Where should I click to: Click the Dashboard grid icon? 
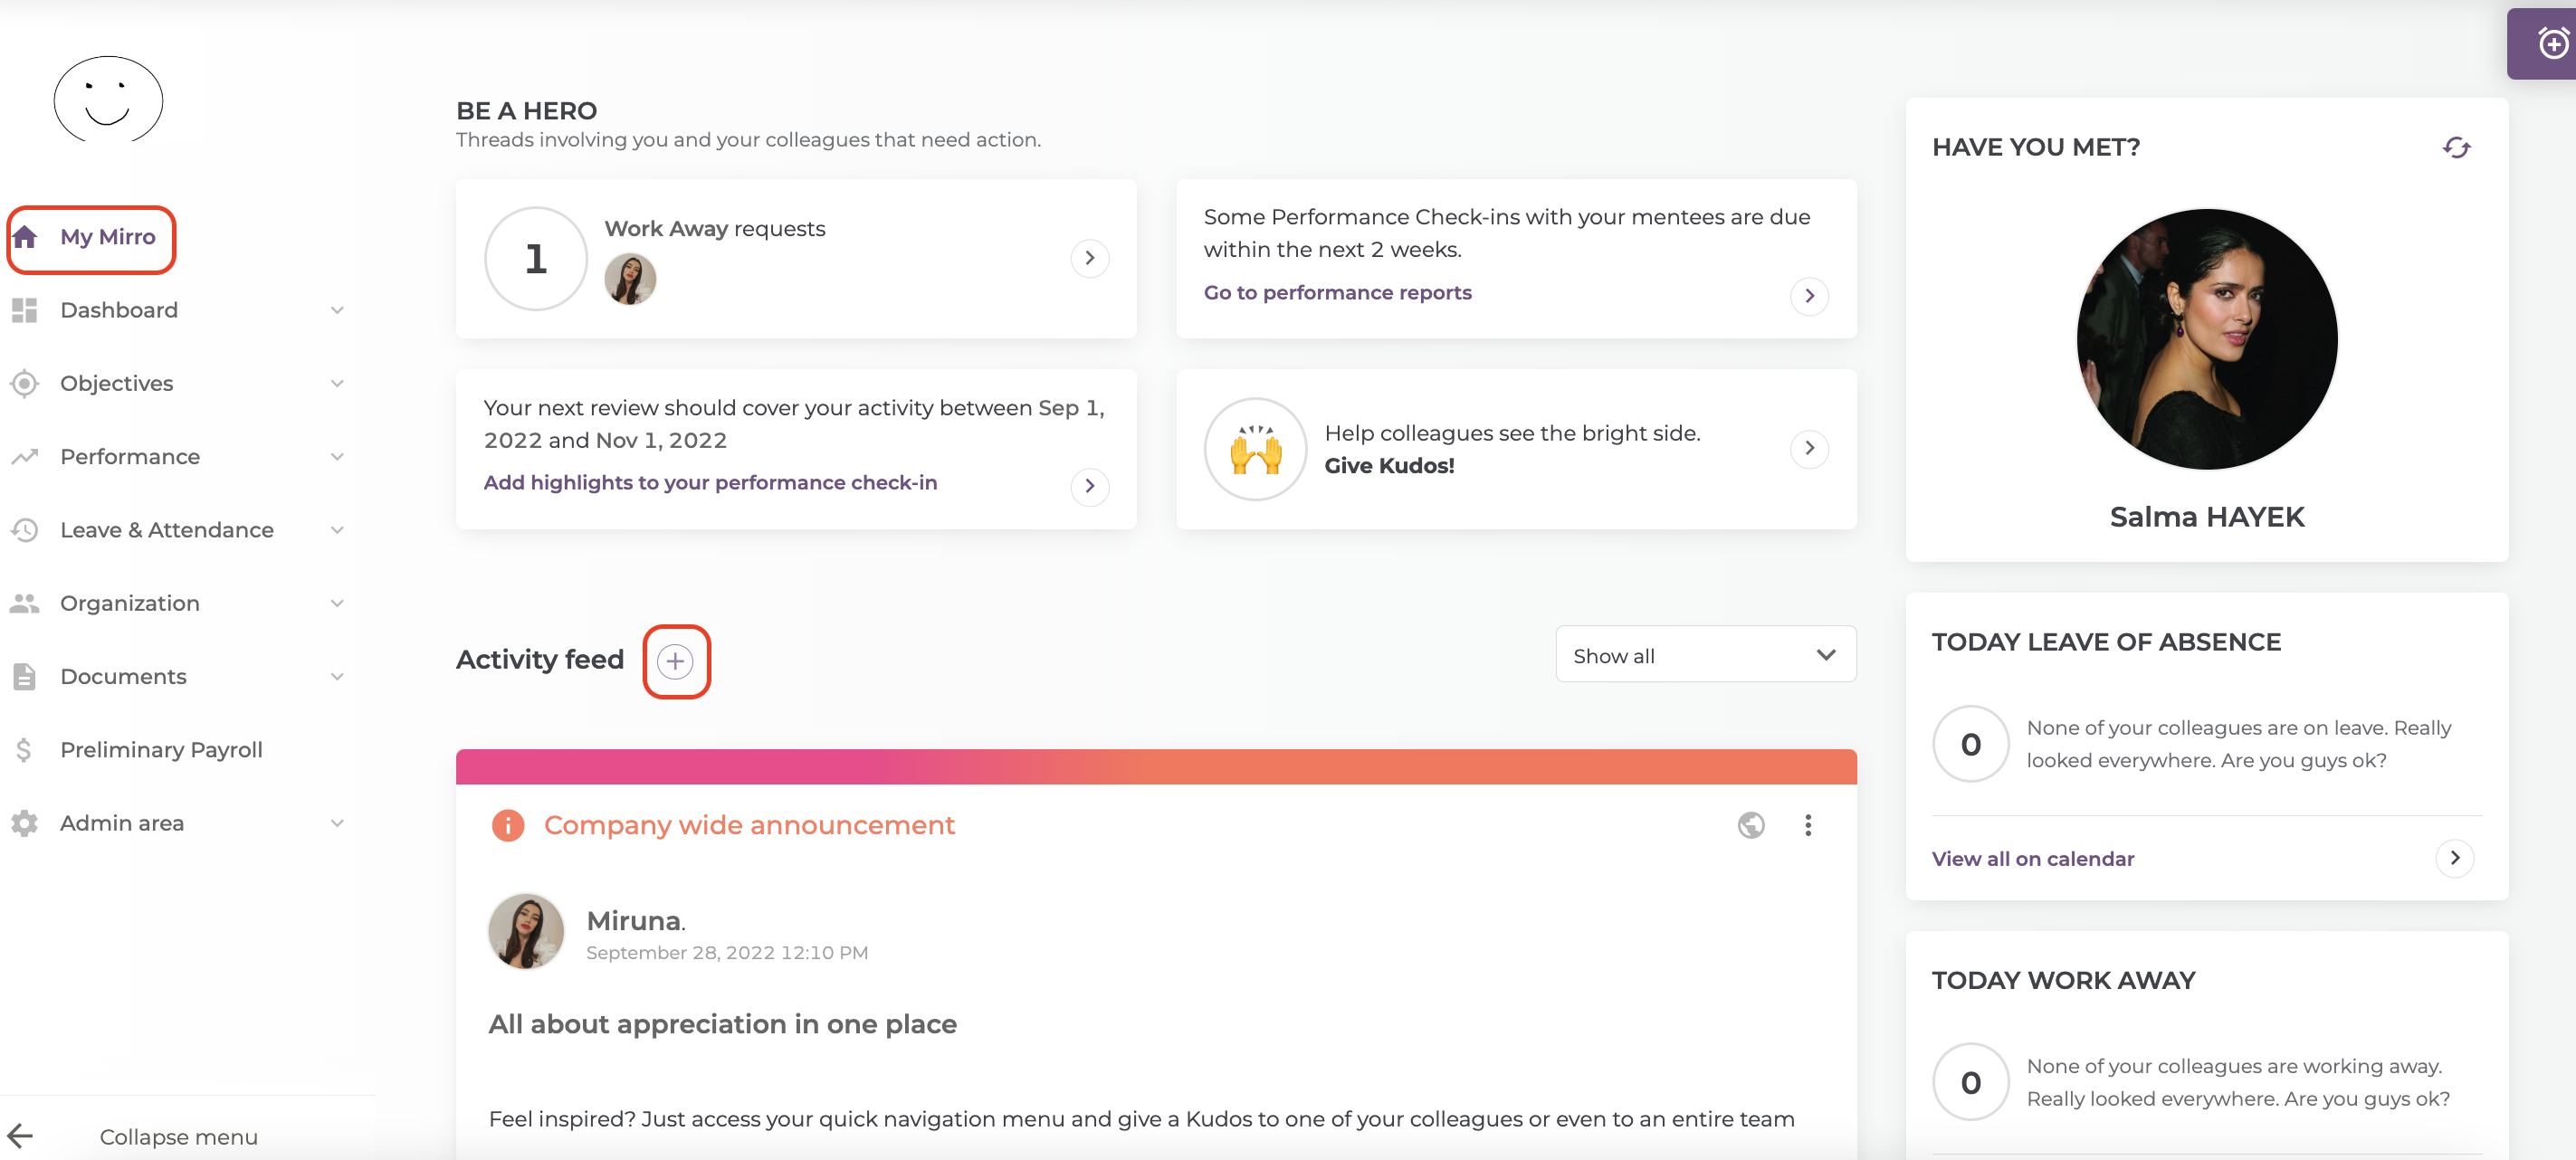coord(25,310)
